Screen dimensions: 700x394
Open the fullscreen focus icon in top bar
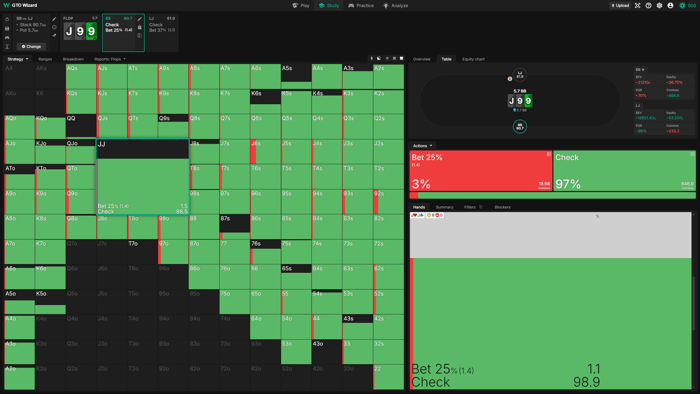pos(638,5)
